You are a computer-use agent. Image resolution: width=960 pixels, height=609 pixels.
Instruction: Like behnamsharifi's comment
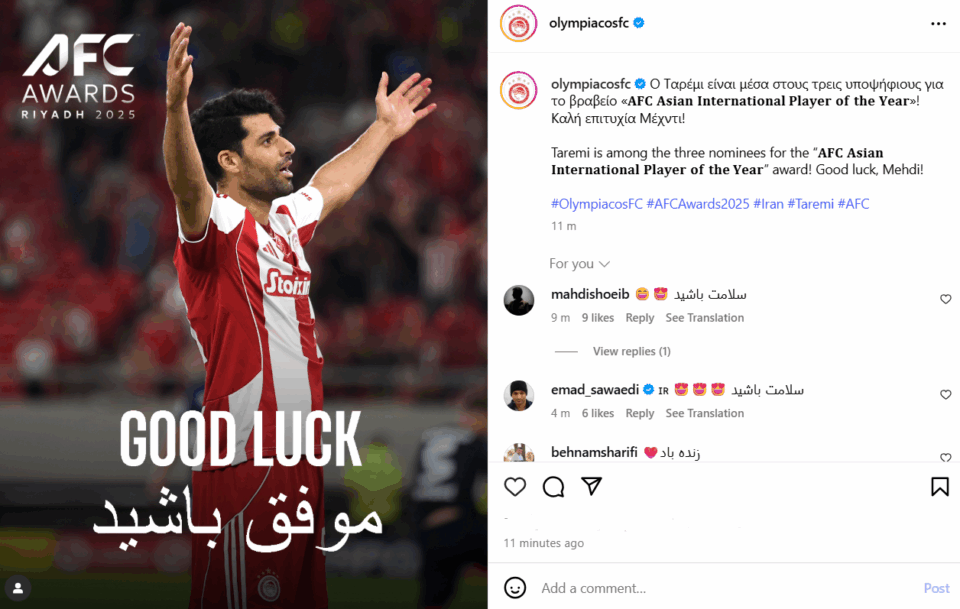tap(945, 457)
